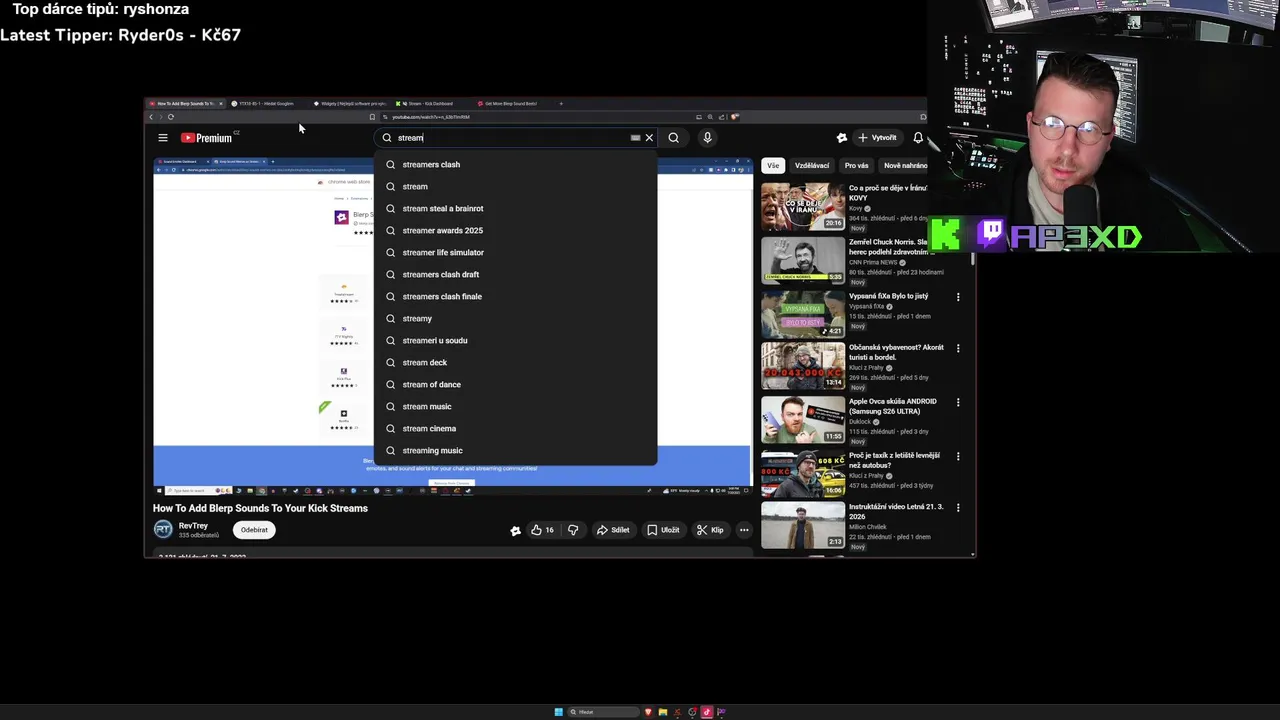Click the taskbar Hledat search box
This screenshot has height=720, width=1280.
[603, 712]
